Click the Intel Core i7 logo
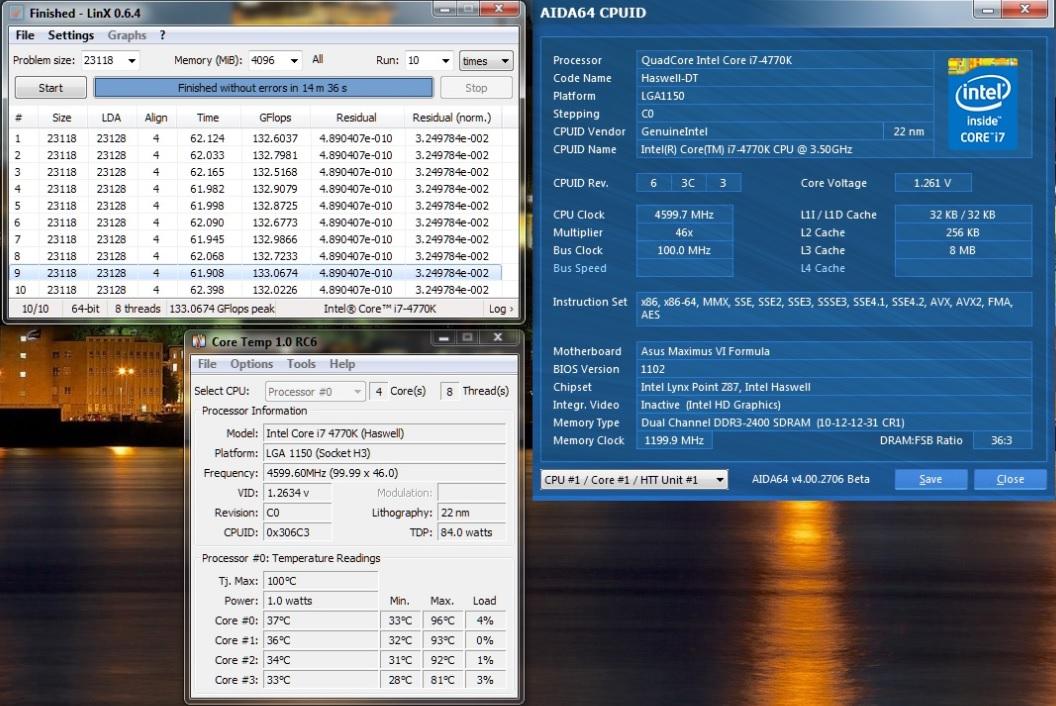This screenshot has height=706, width=1056. (983, 103)
